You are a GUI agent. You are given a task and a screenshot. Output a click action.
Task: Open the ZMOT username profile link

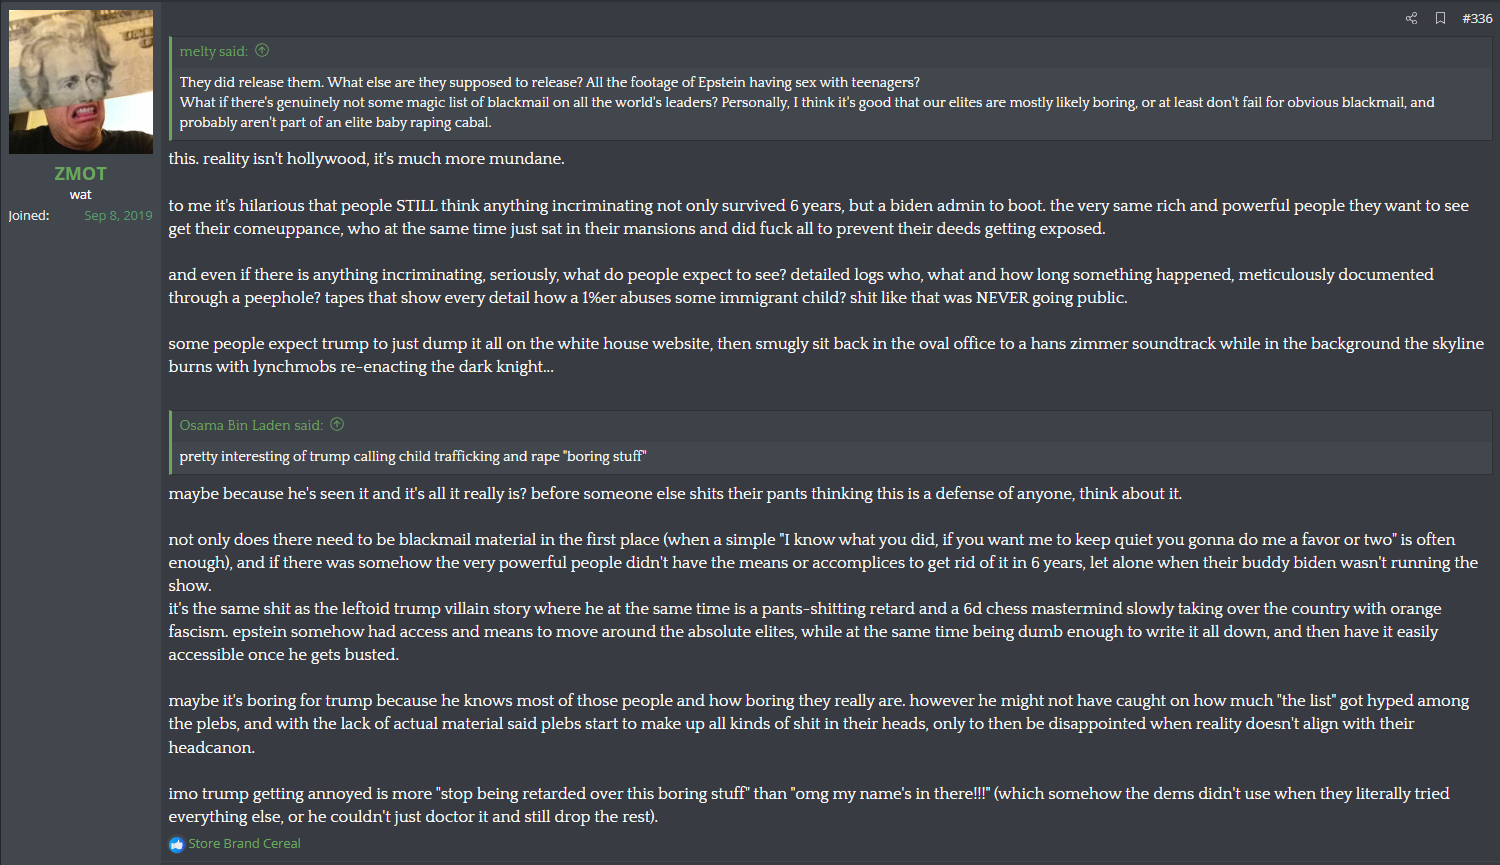pyautogui.click(x=80, y=173)
